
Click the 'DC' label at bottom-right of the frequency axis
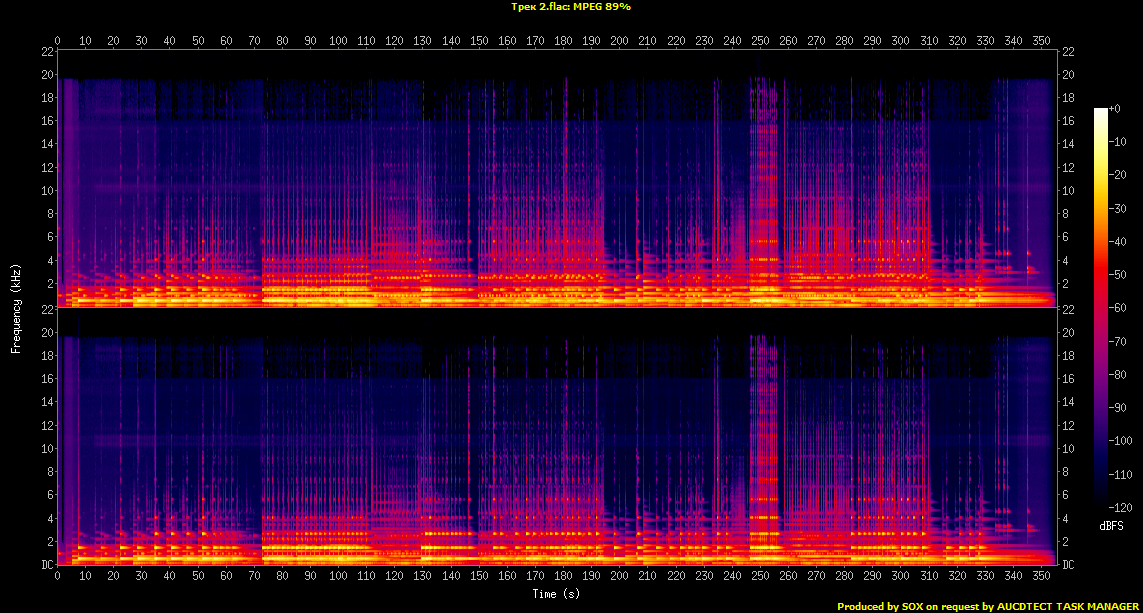[1067, 565]
